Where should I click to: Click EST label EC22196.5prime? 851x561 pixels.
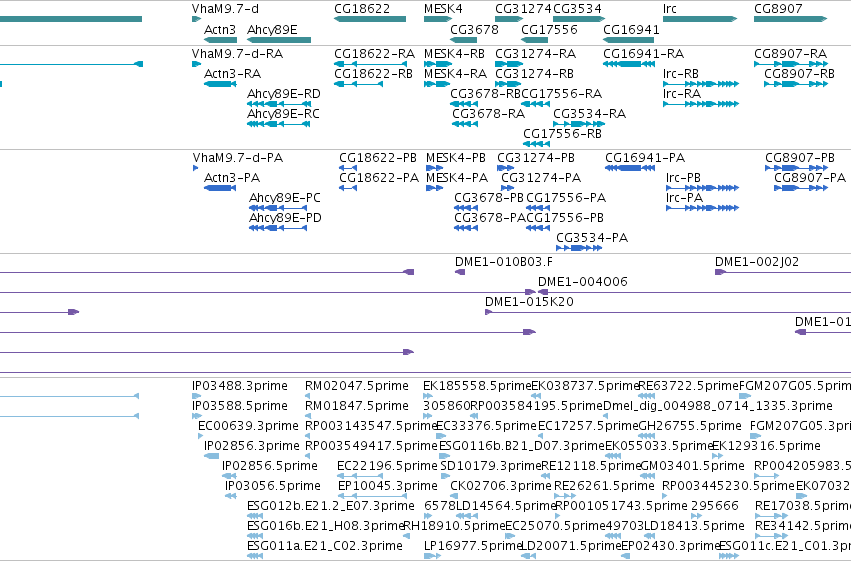[x=387, y=467]
